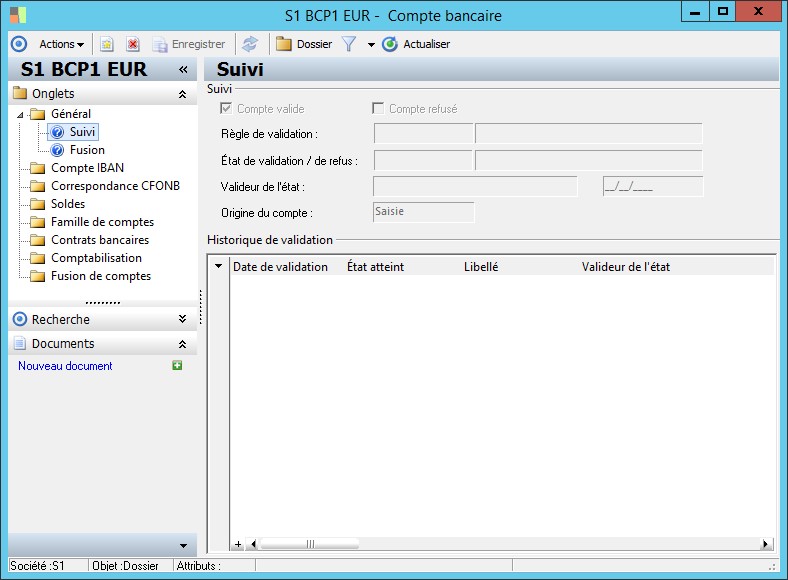Click the Actualiser button
The image size is (788, 580).
tap(416, 44)
